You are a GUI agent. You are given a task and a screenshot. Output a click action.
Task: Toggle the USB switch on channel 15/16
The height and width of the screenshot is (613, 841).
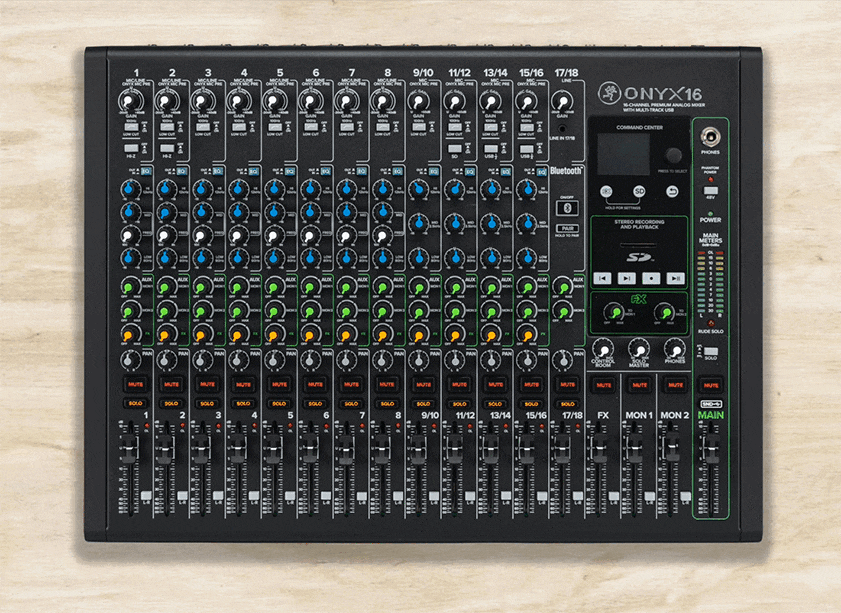(x=527, y=149)
